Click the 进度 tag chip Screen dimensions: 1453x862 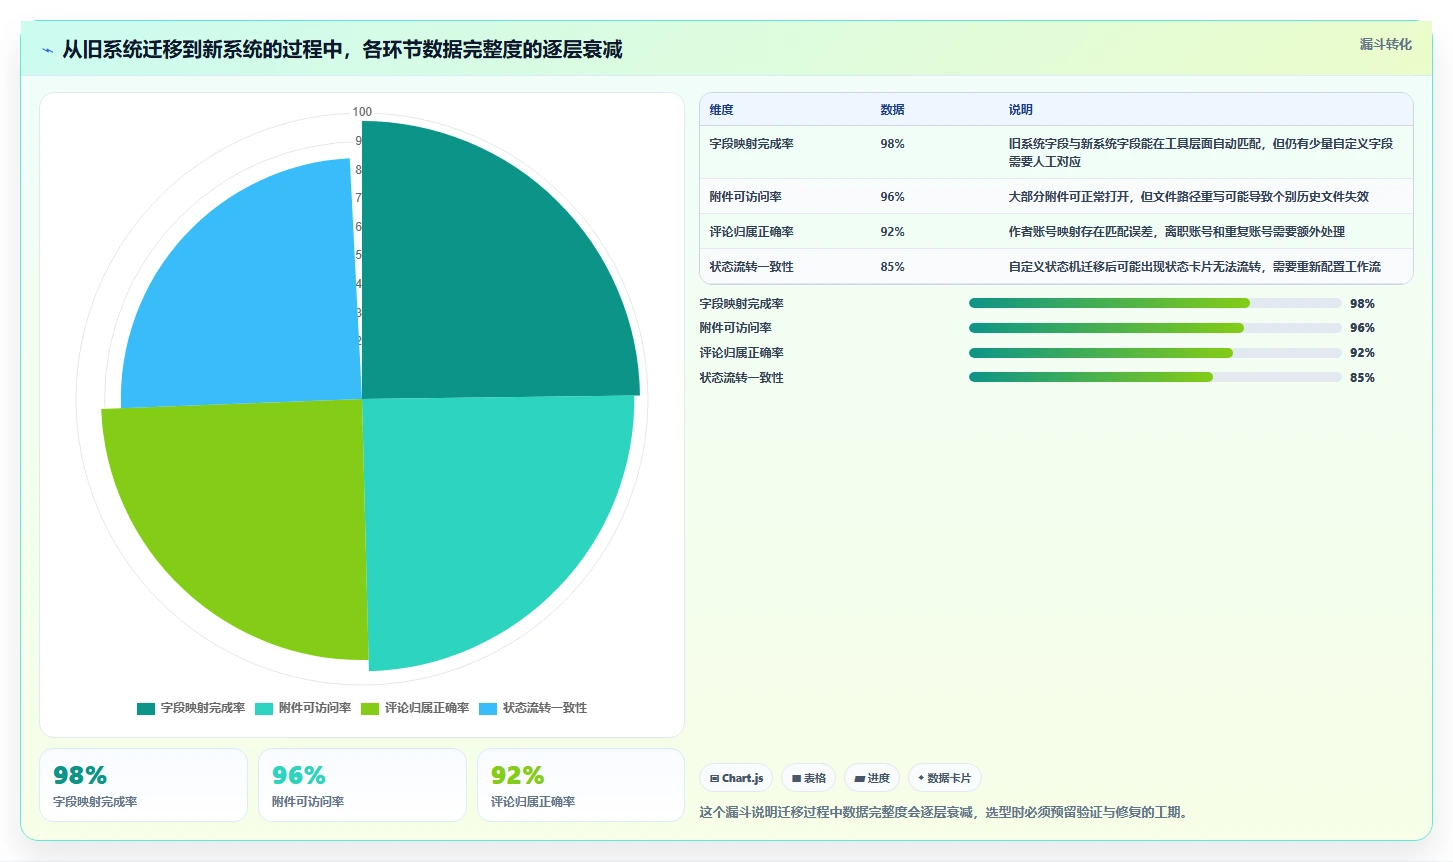tap(872, 778)
